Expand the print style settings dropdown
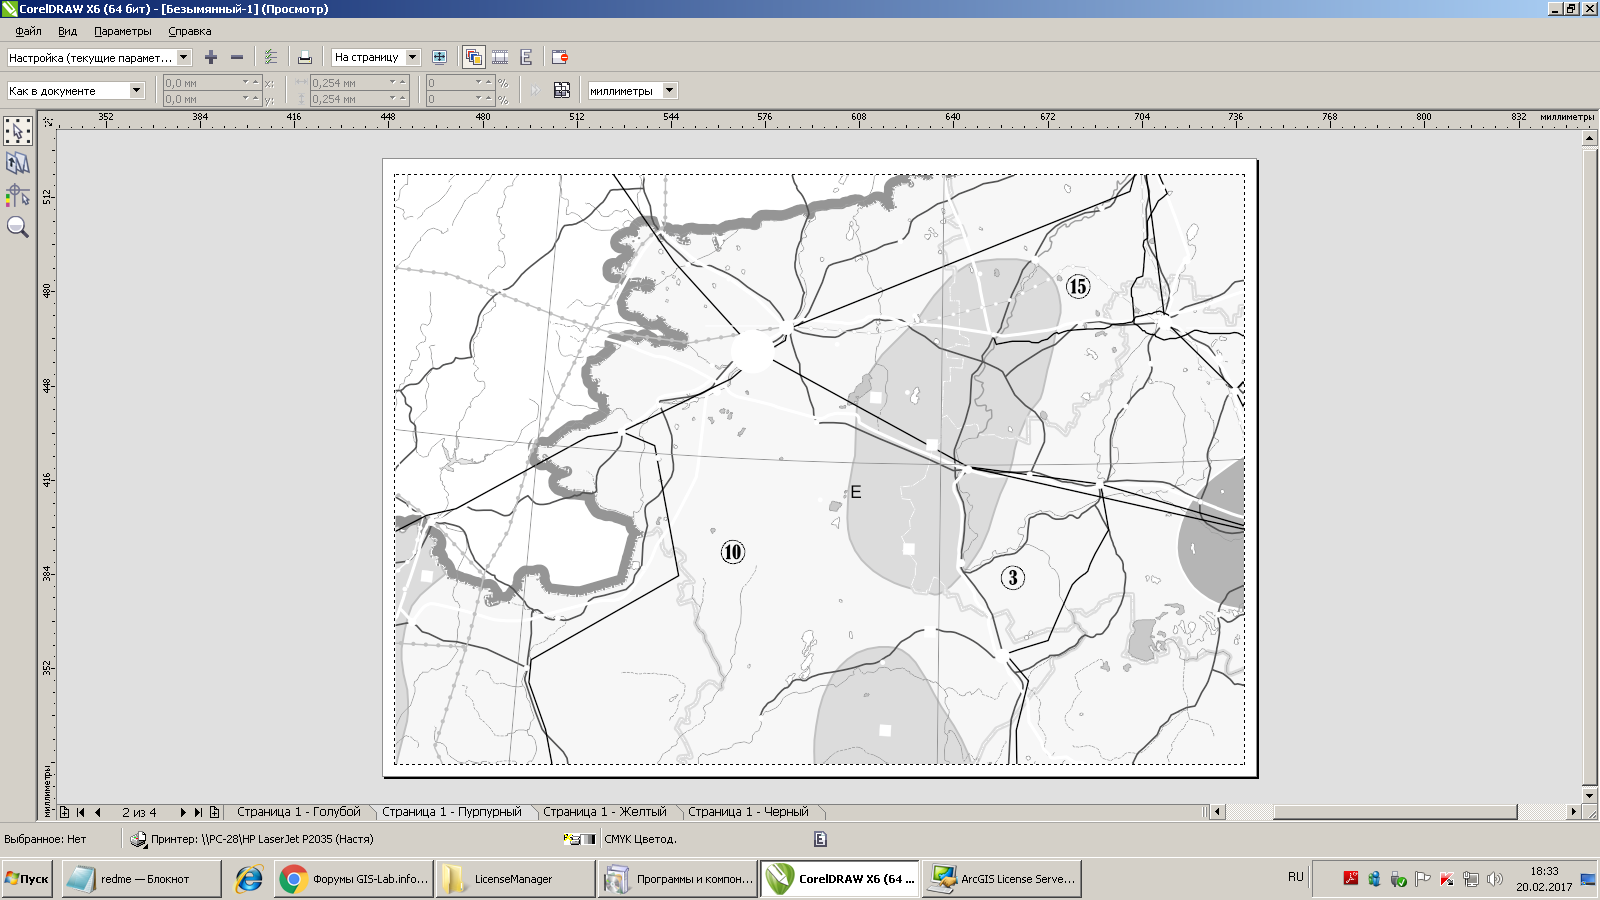 tap(184, 57)
